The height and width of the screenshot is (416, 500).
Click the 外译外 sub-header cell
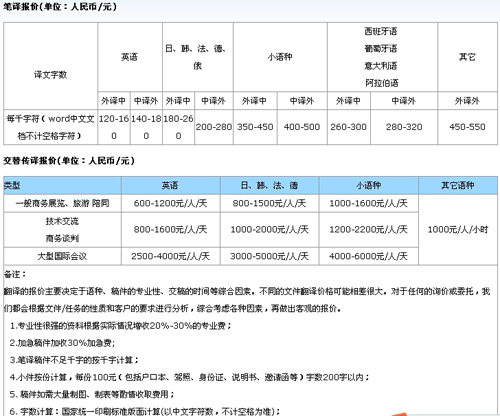coord(467,101)
